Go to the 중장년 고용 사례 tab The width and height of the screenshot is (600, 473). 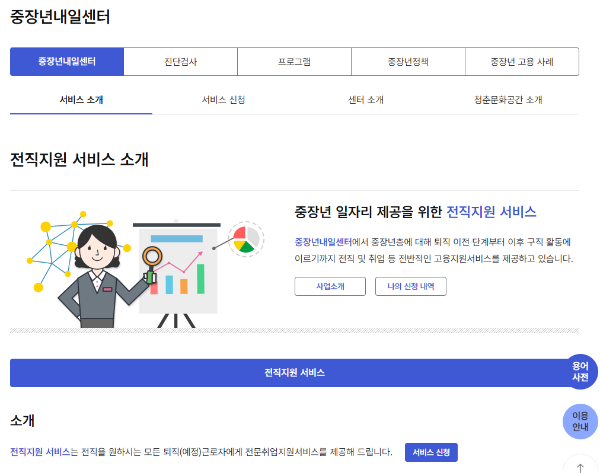pyautogui.click(x=522, y=62)
